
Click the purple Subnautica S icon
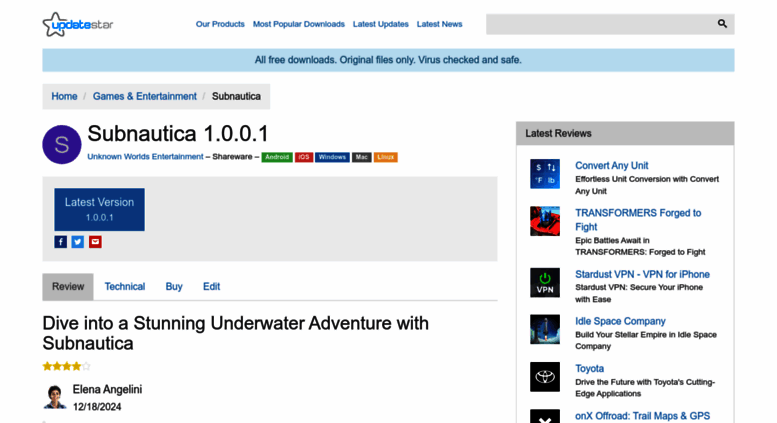[62, 145]
